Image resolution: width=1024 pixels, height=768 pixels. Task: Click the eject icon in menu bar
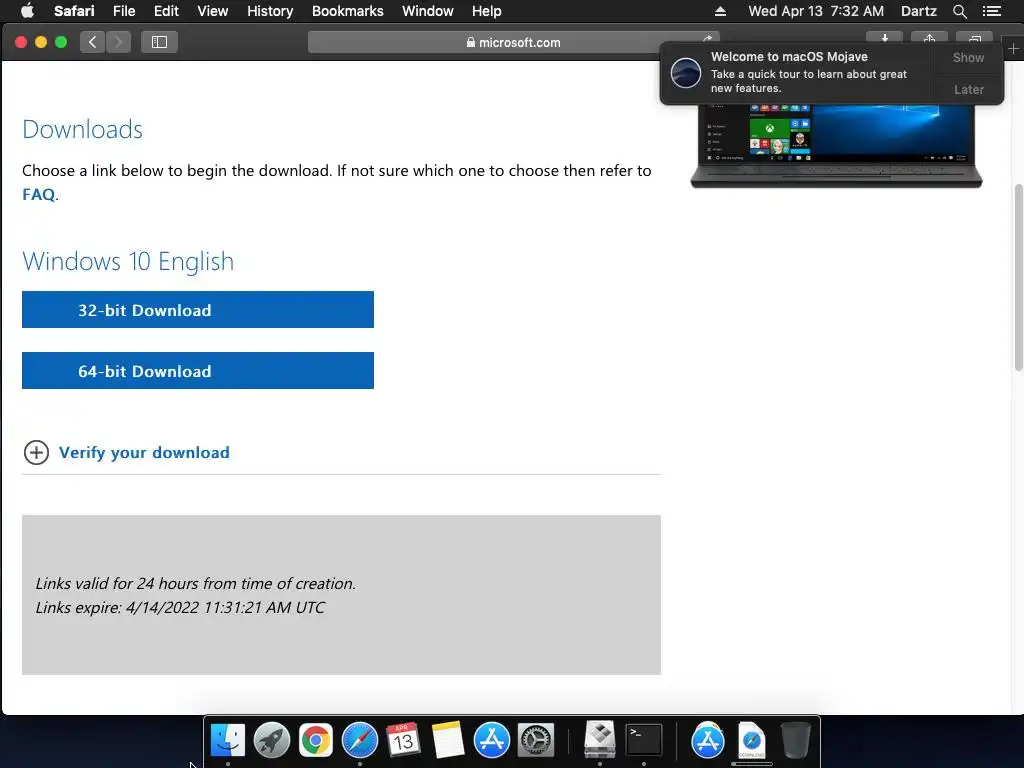(x=720, y=11)
